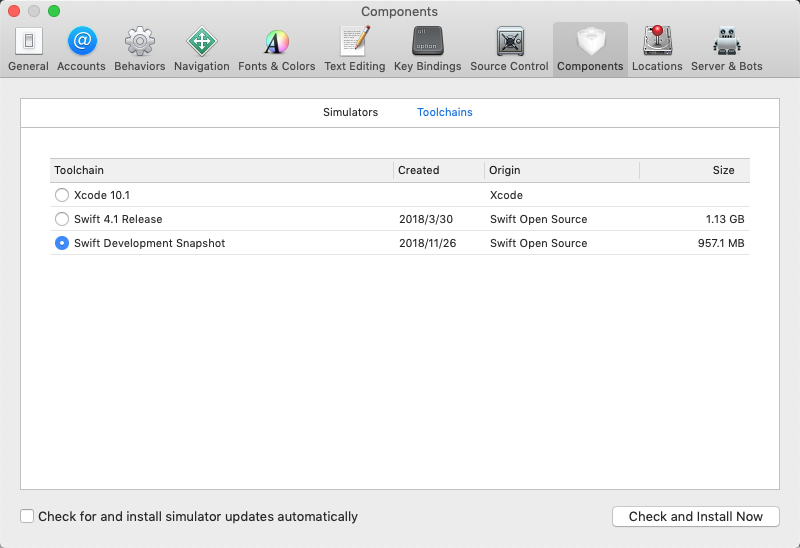Click the Xcode 10.1 toolchain name
Image resolution: width=800 pixels, height=548 pixels.
pyautogui.click(x=102, y=195)
